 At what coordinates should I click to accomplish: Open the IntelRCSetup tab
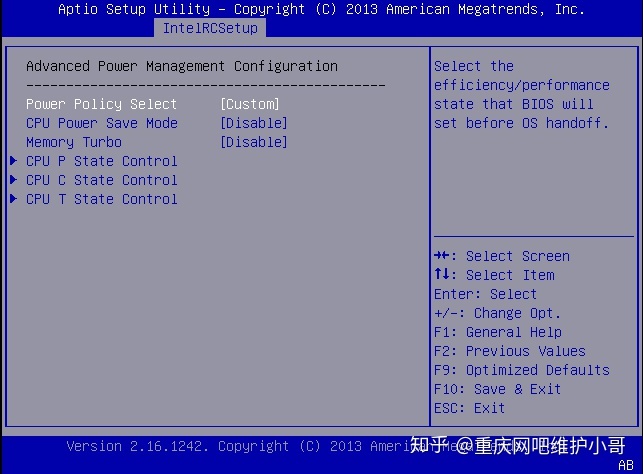pos(210,28)
